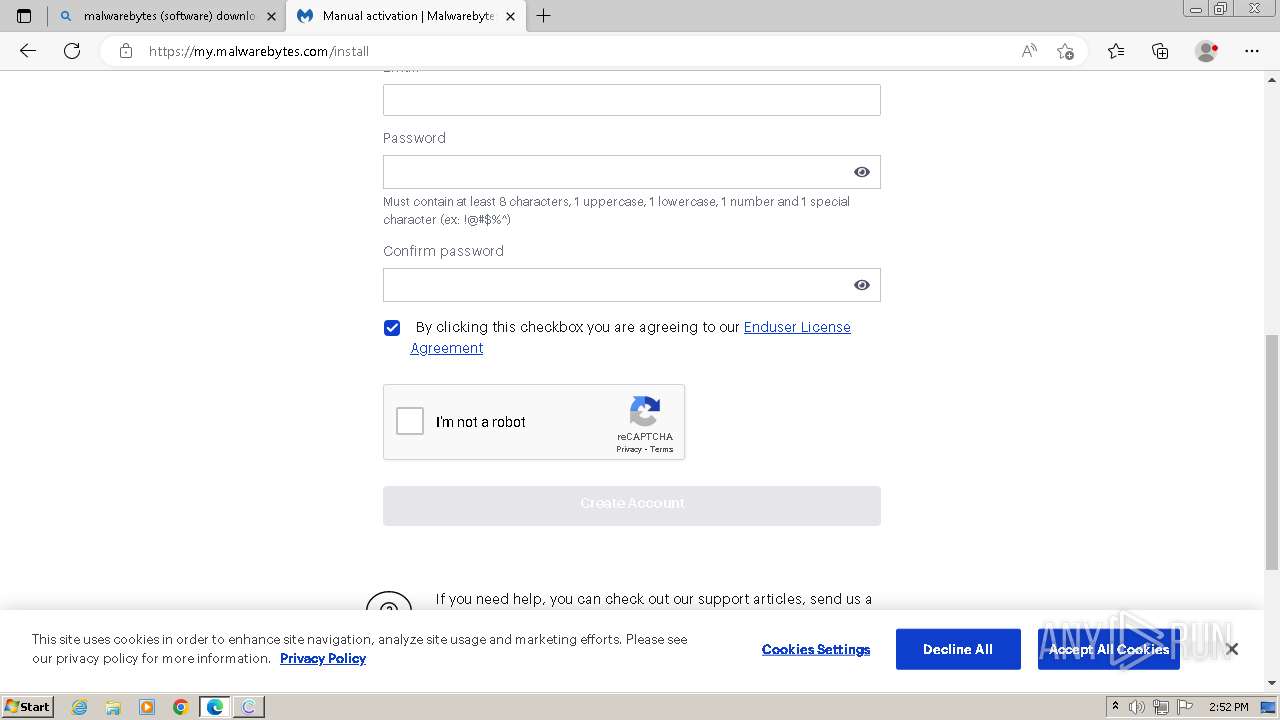Viewport: 1280px width, 720px height.
Task: Click the tab actions menu icon
Action: (24, 16)
